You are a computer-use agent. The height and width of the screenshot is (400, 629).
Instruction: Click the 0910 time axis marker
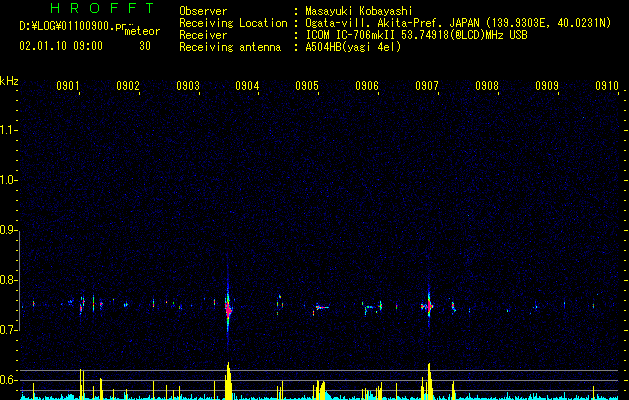point(607,86)
